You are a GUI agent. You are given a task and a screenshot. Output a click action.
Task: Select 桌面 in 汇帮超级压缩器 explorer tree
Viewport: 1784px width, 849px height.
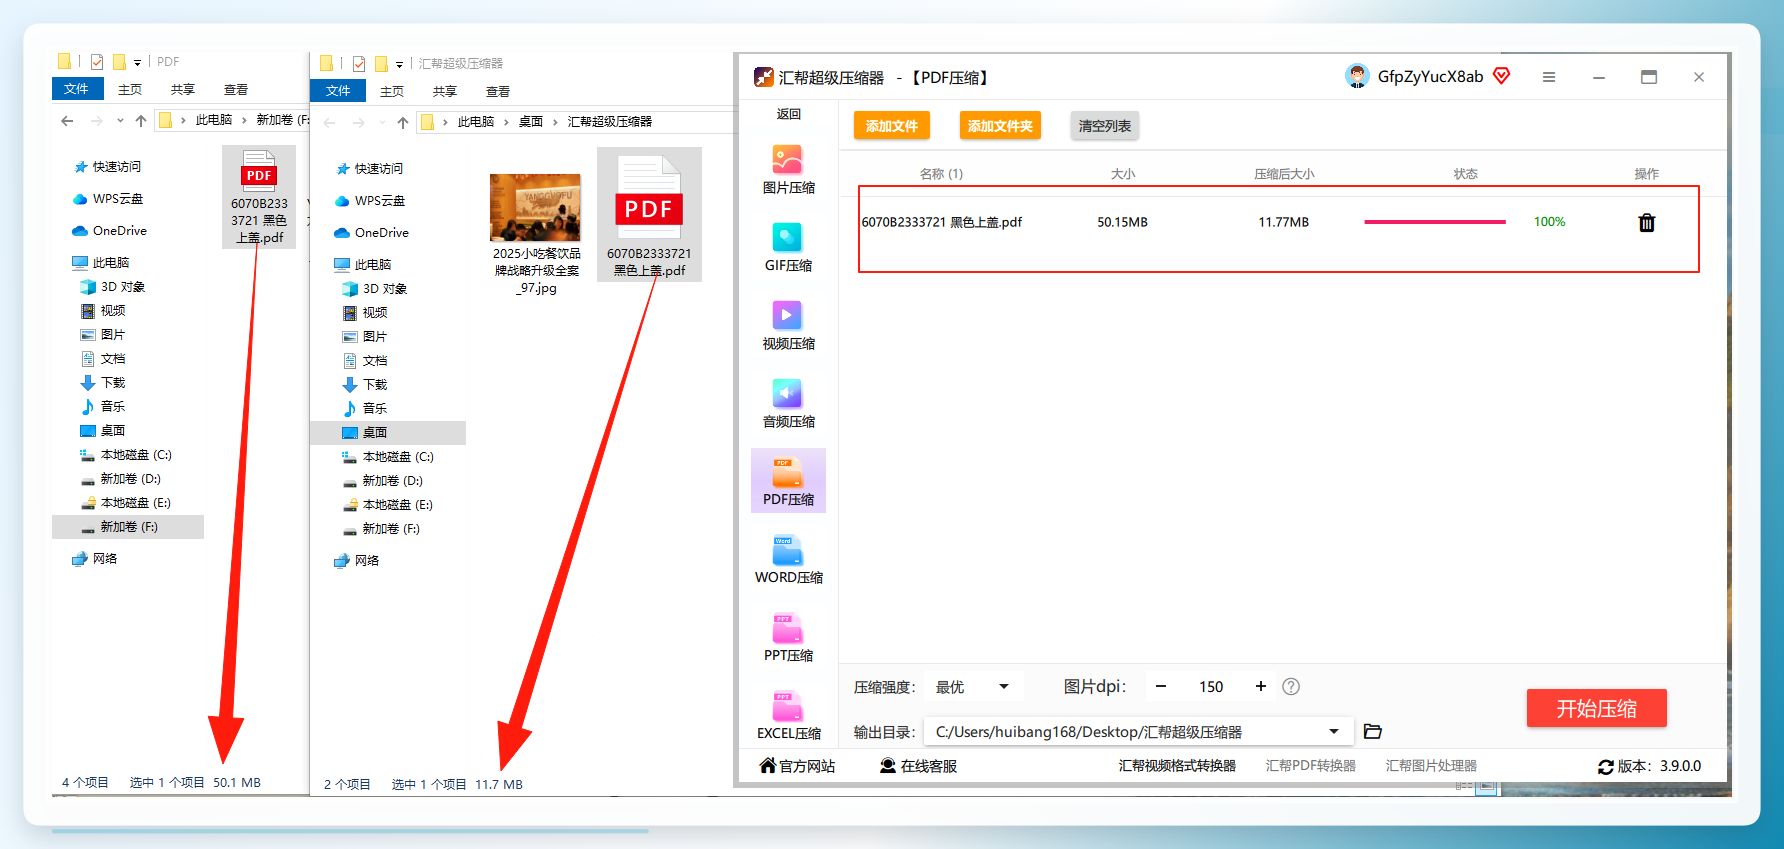tap(388, 433)
